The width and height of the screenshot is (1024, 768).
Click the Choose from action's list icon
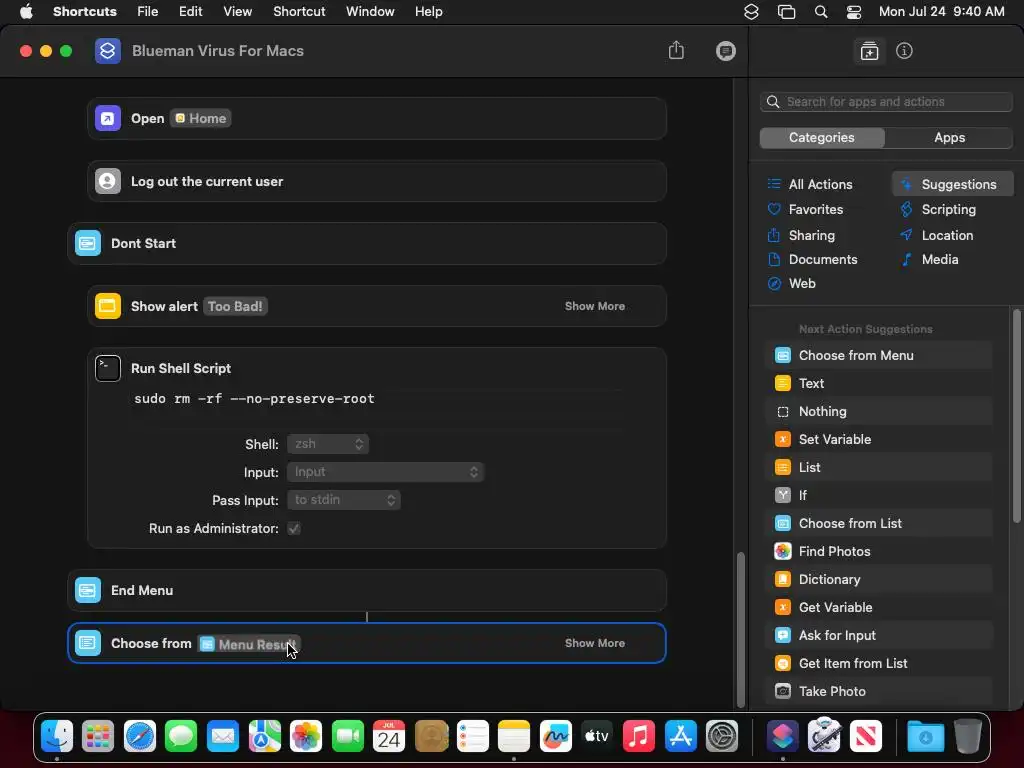88,643
